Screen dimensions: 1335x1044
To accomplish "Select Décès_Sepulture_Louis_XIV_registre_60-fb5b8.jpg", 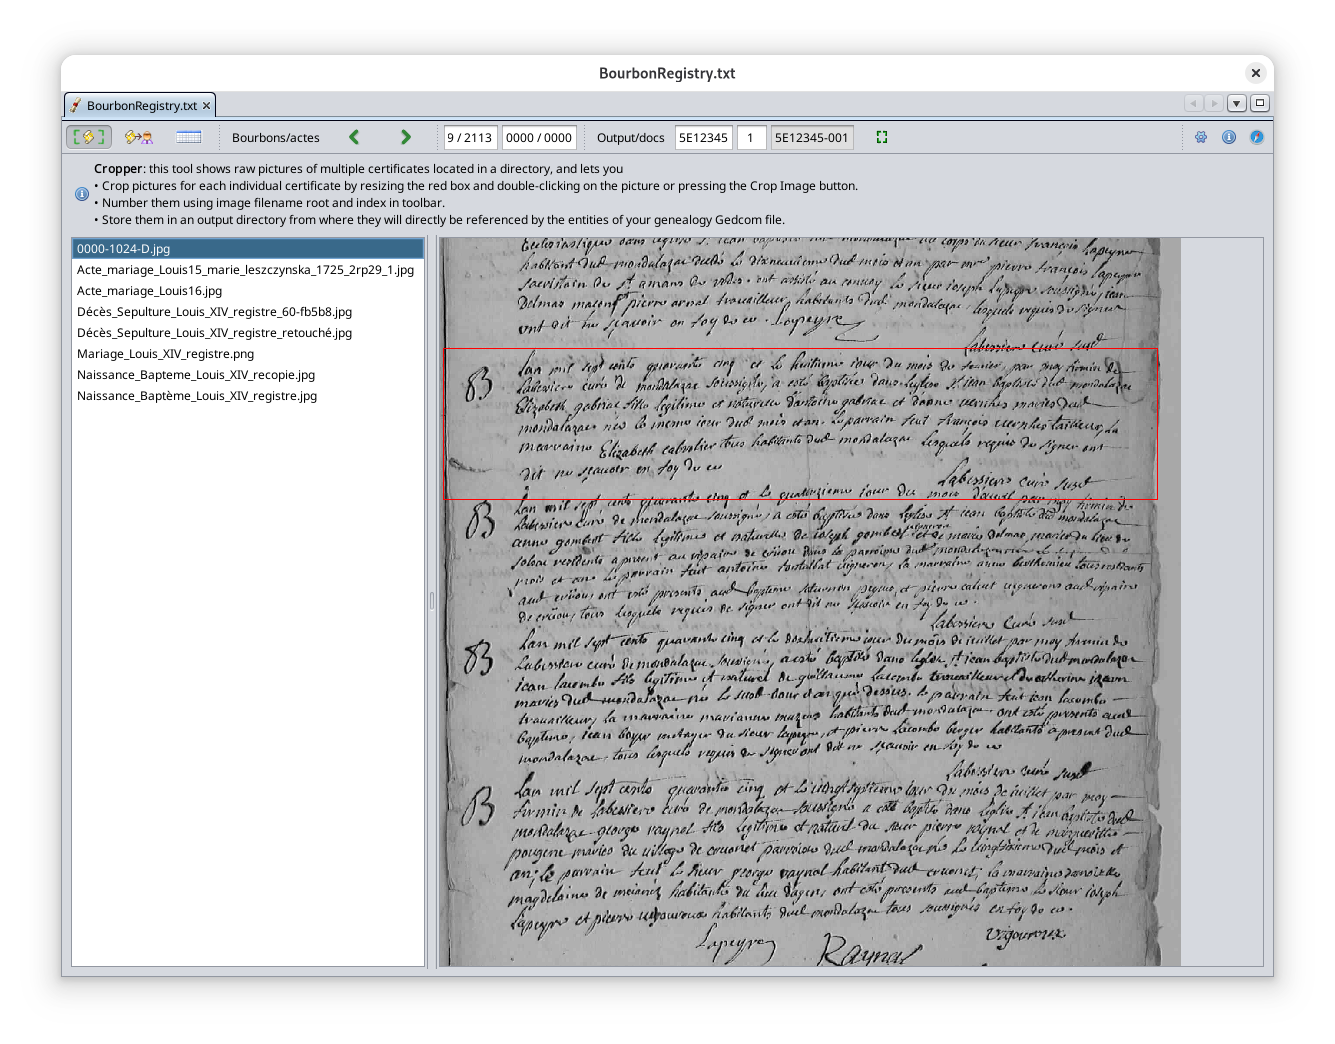I will pos(248,312).
